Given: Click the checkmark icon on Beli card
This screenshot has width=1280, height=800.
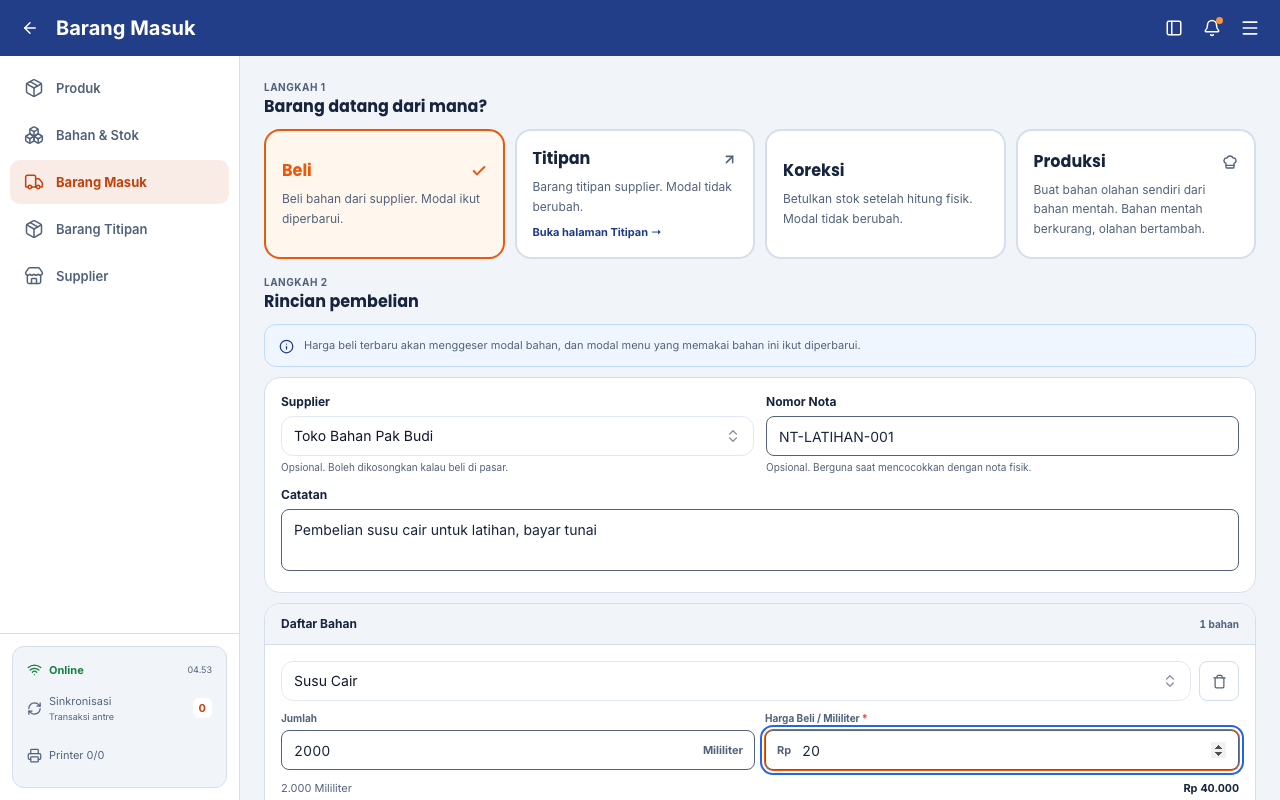Looking at the screenshot, I should click(x=479, y=171).
